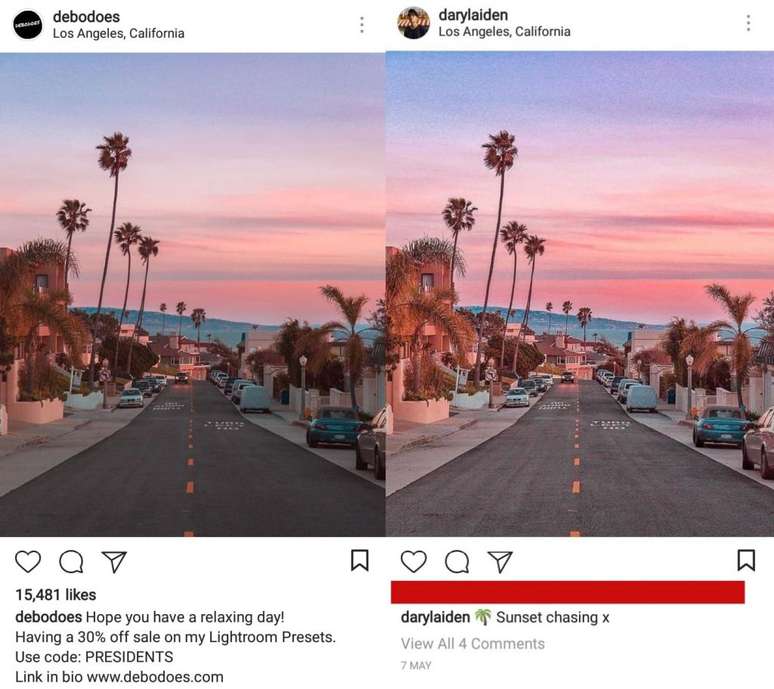This screenshot has width=774, height=689.
Task: Open Los Angeles location under debodoes
Action: coord(118,33)
